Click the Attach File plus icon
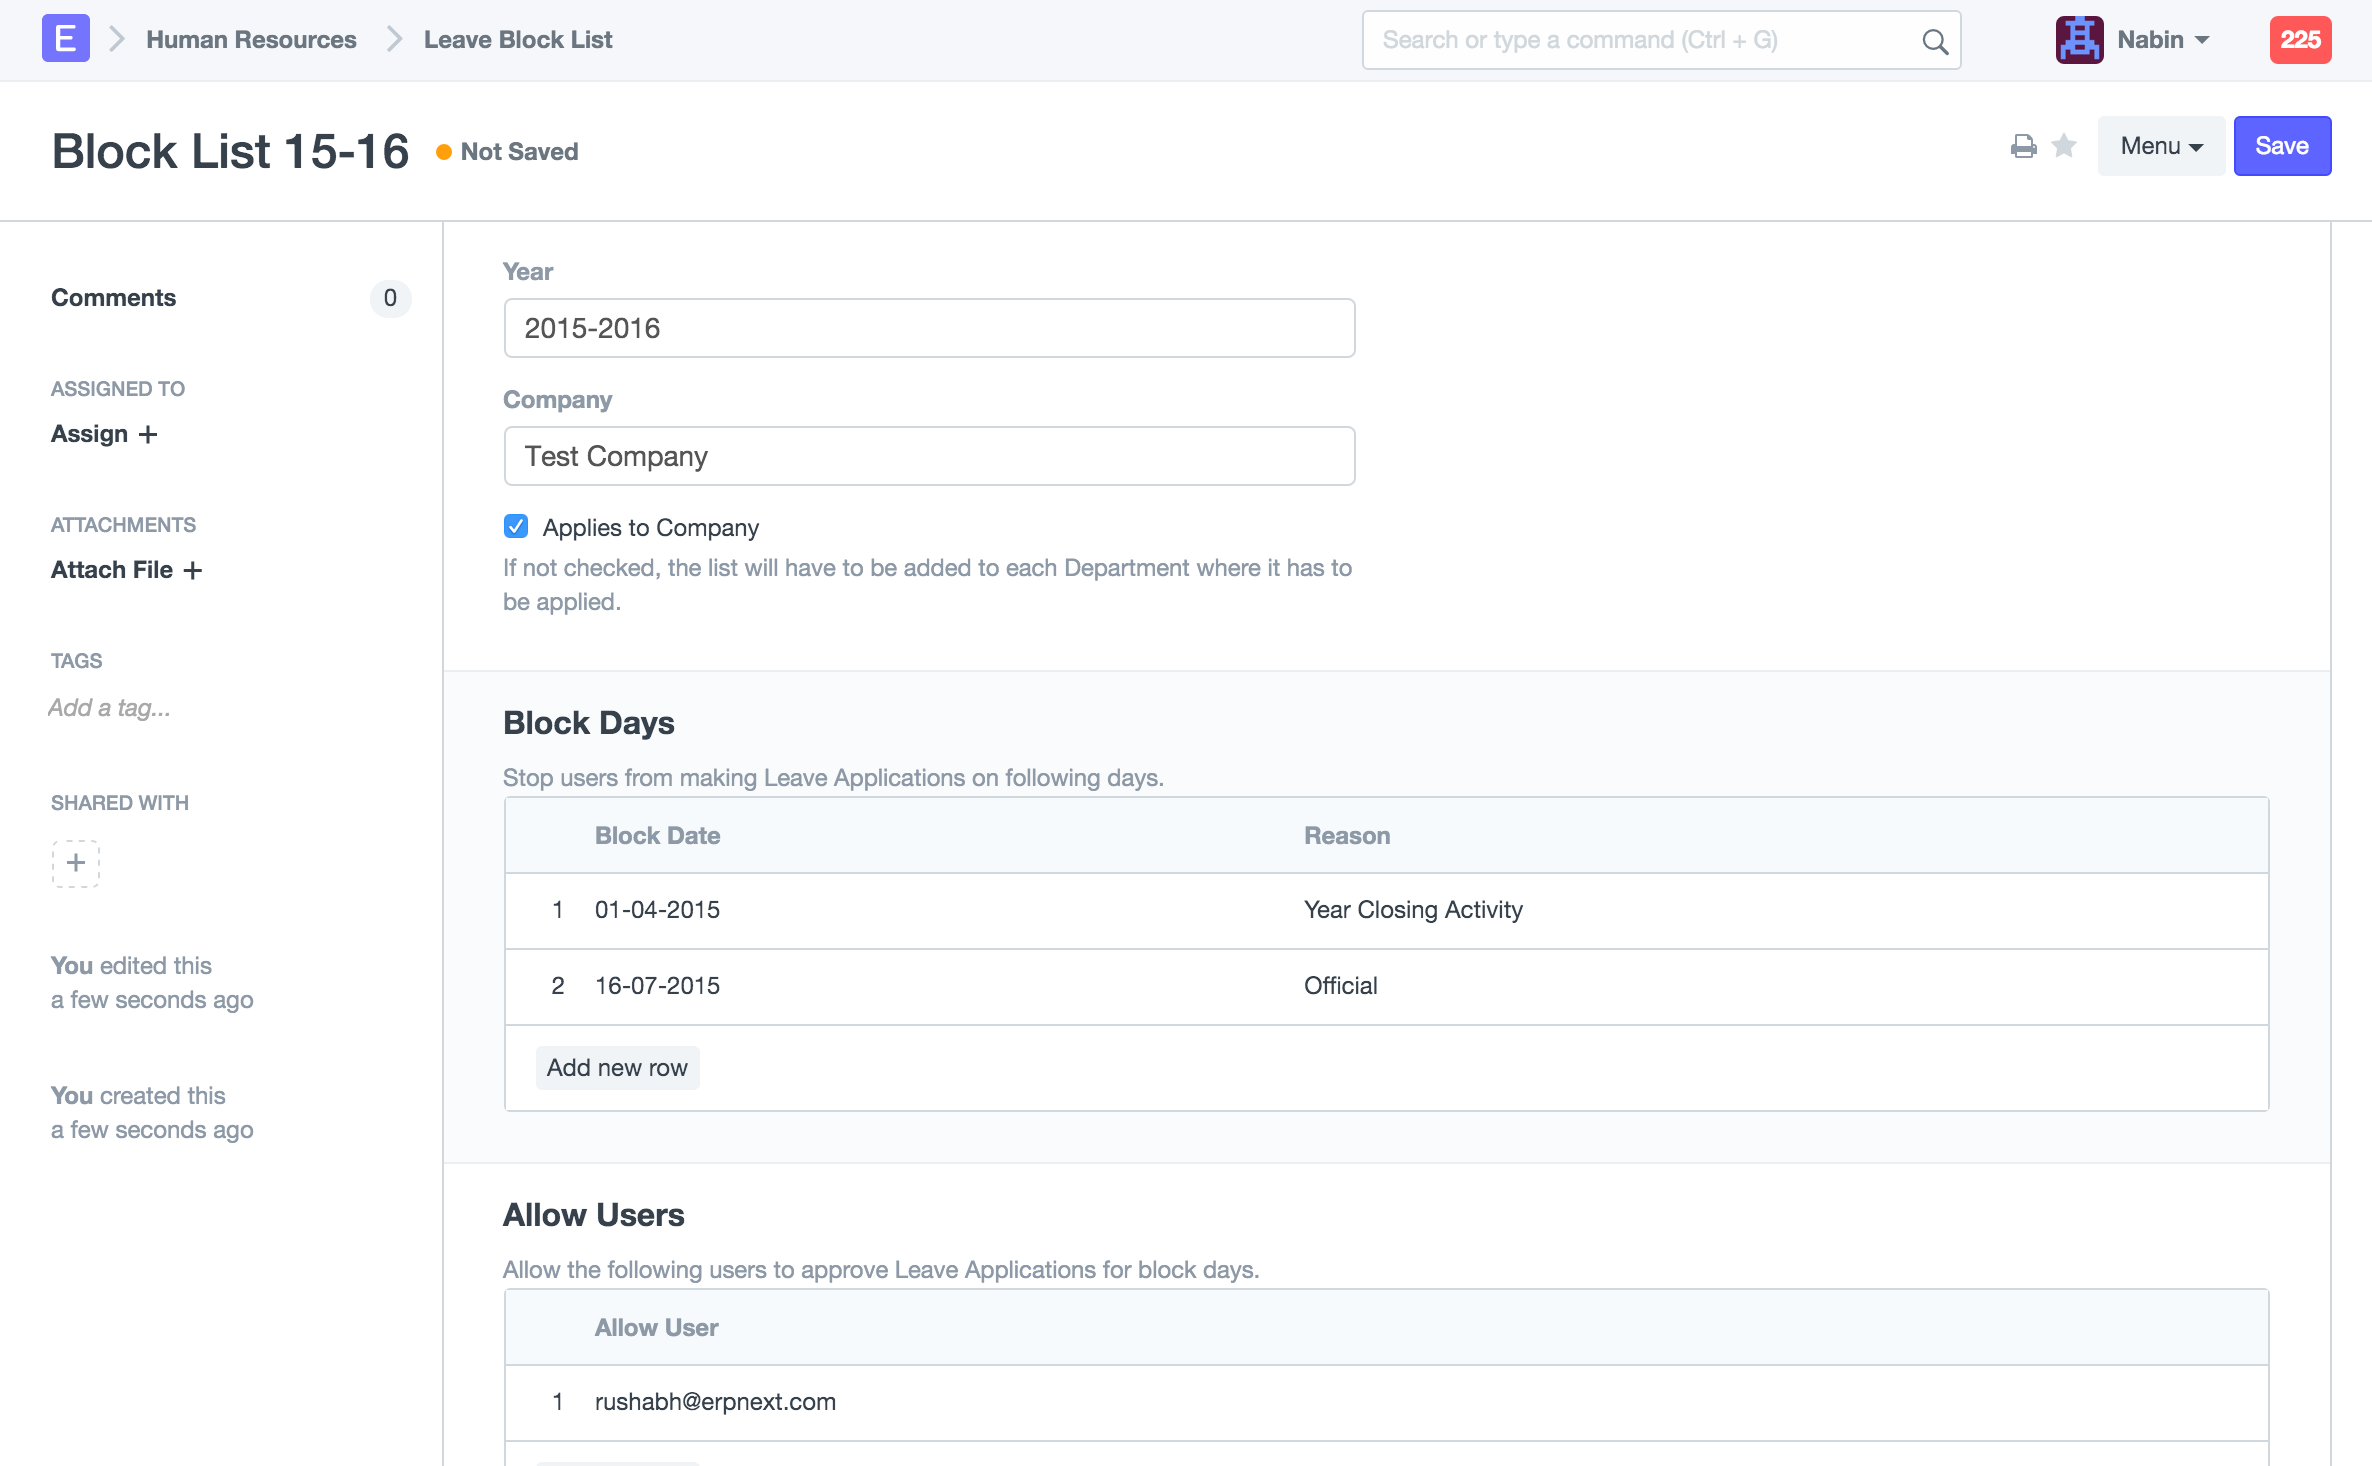Image resolution: width=2372 pixels, height=1466 pixels. [193, 570]
